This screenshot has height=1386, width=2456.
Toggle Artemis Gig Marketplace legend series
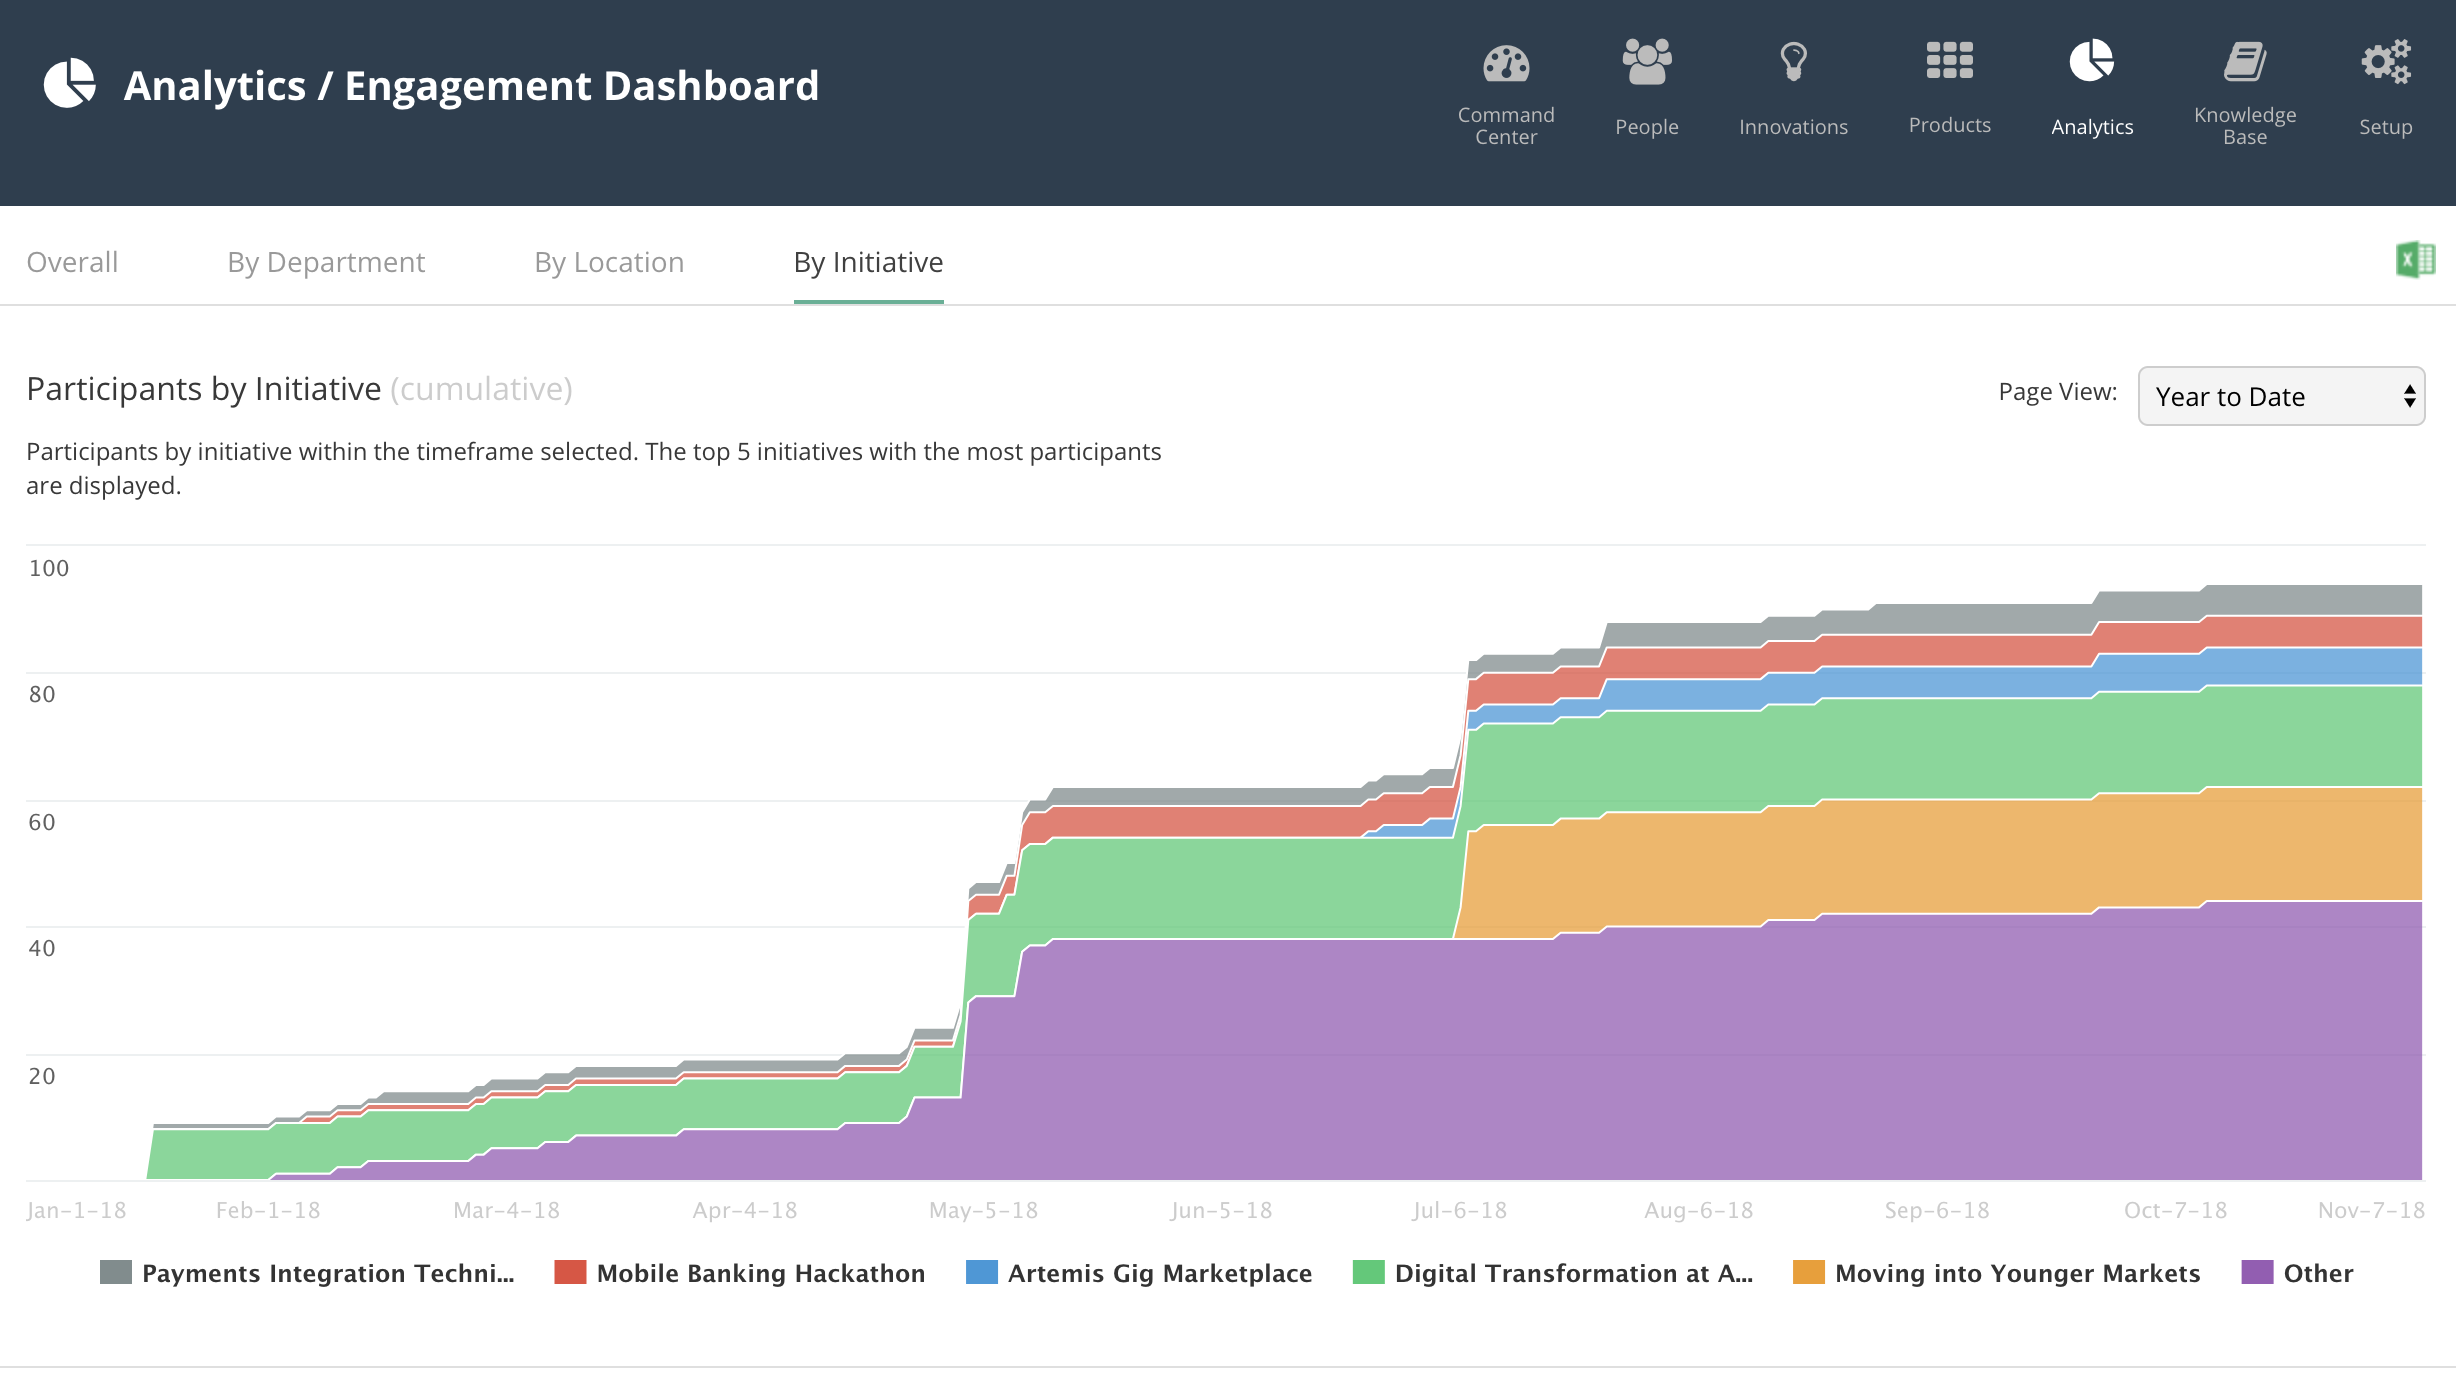(x=1139, y=1273)
